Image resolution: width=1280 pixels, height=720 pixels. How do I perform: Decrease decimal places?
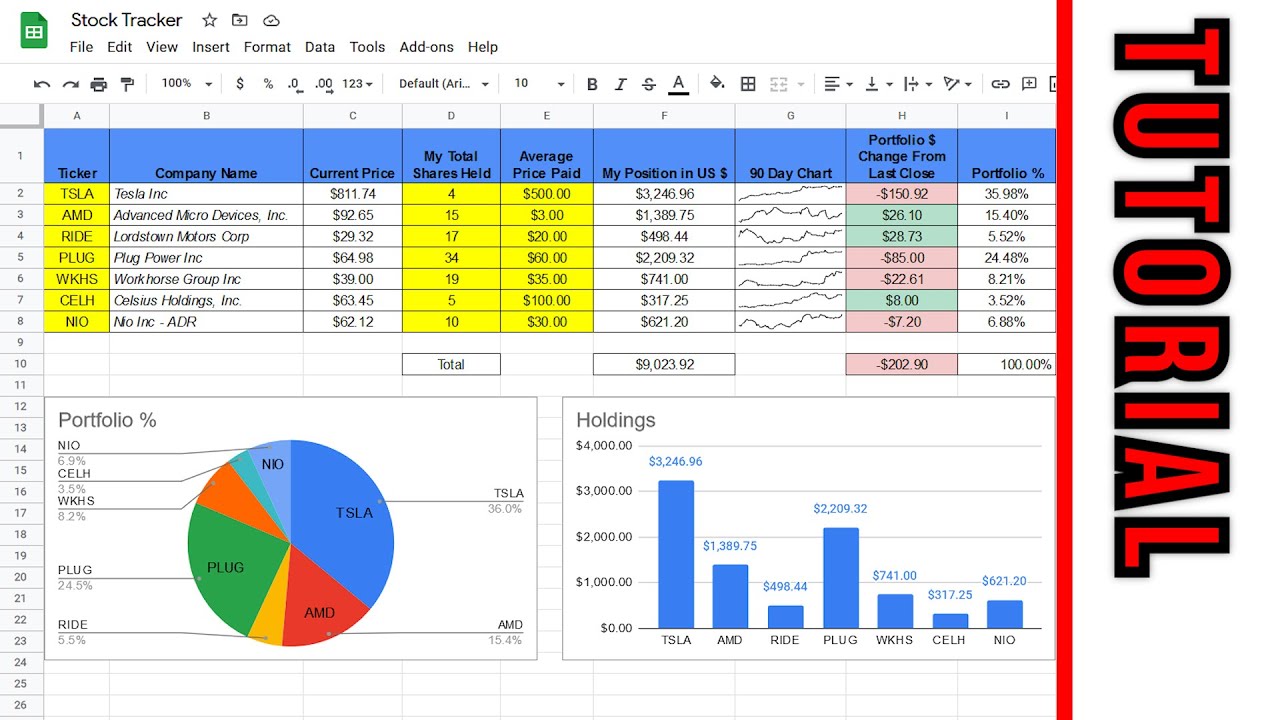coord(294,84)
